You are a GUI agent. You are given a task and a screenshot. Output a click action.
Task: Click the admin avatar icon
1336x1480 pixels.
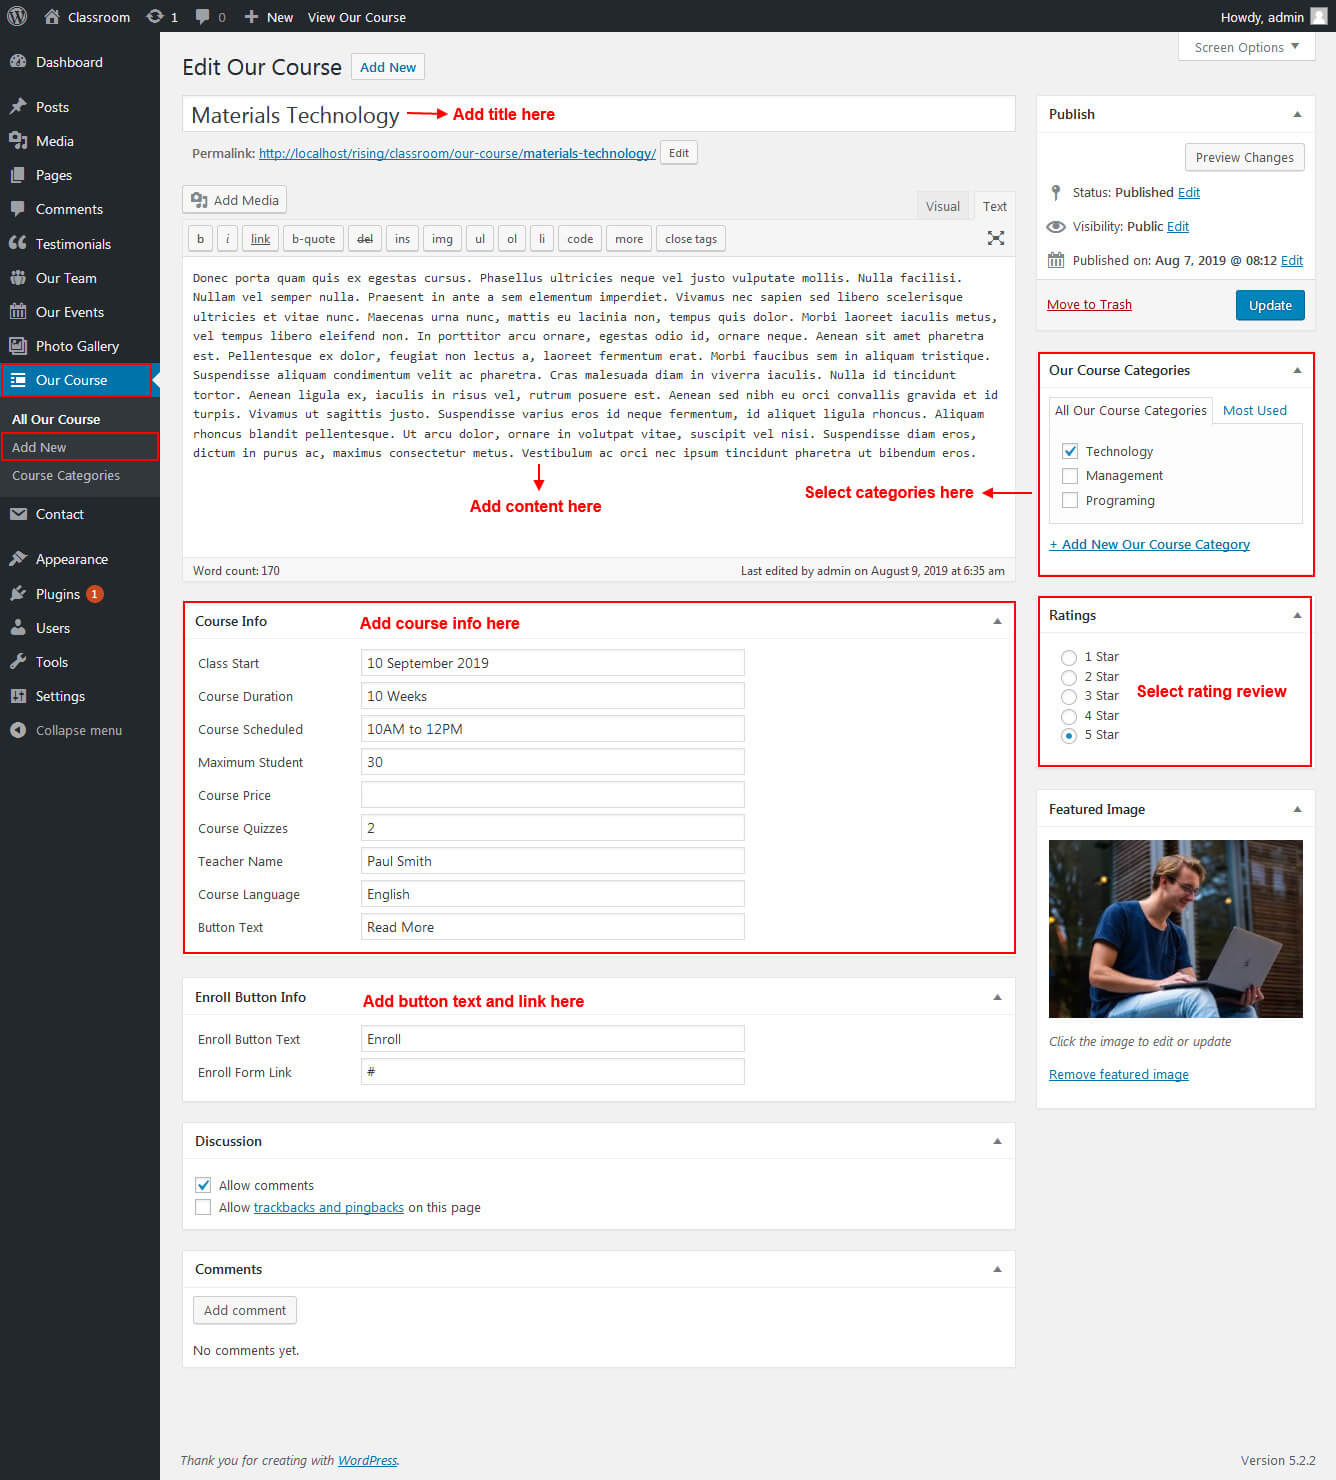[1318, 17]
